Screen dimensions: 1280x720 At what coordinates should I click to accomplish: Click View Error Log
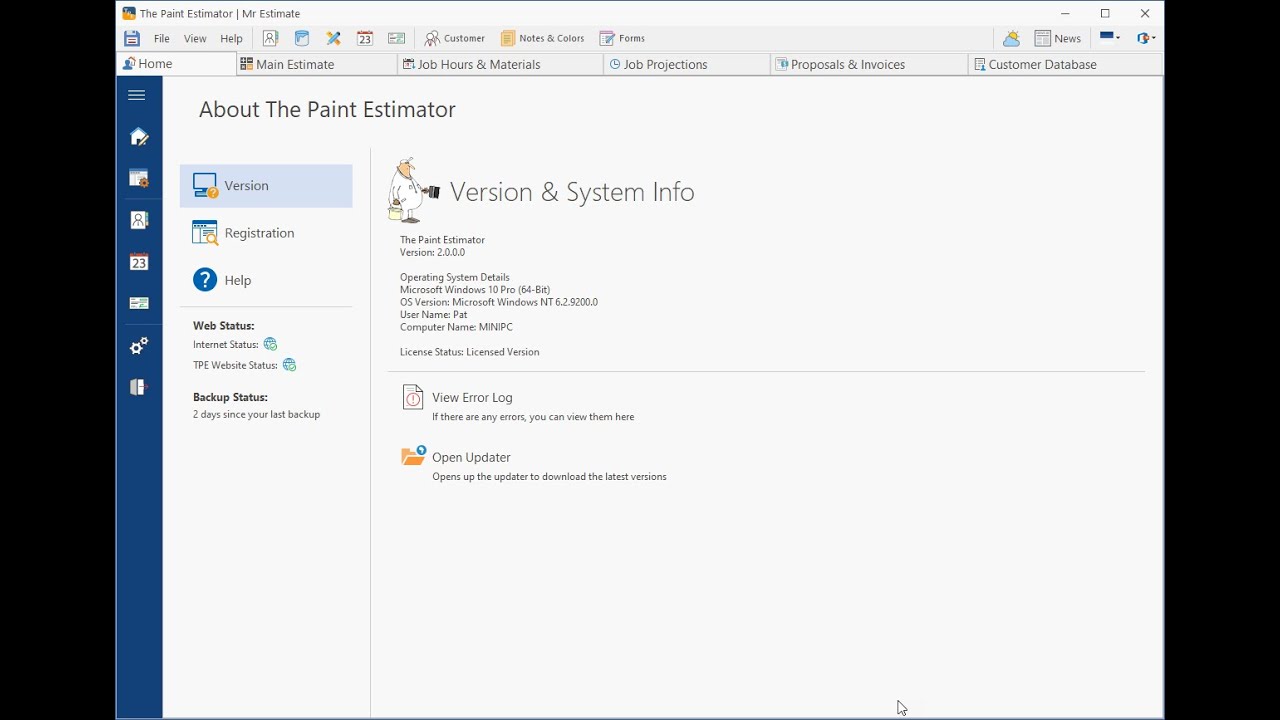click(x=472, y=397)
